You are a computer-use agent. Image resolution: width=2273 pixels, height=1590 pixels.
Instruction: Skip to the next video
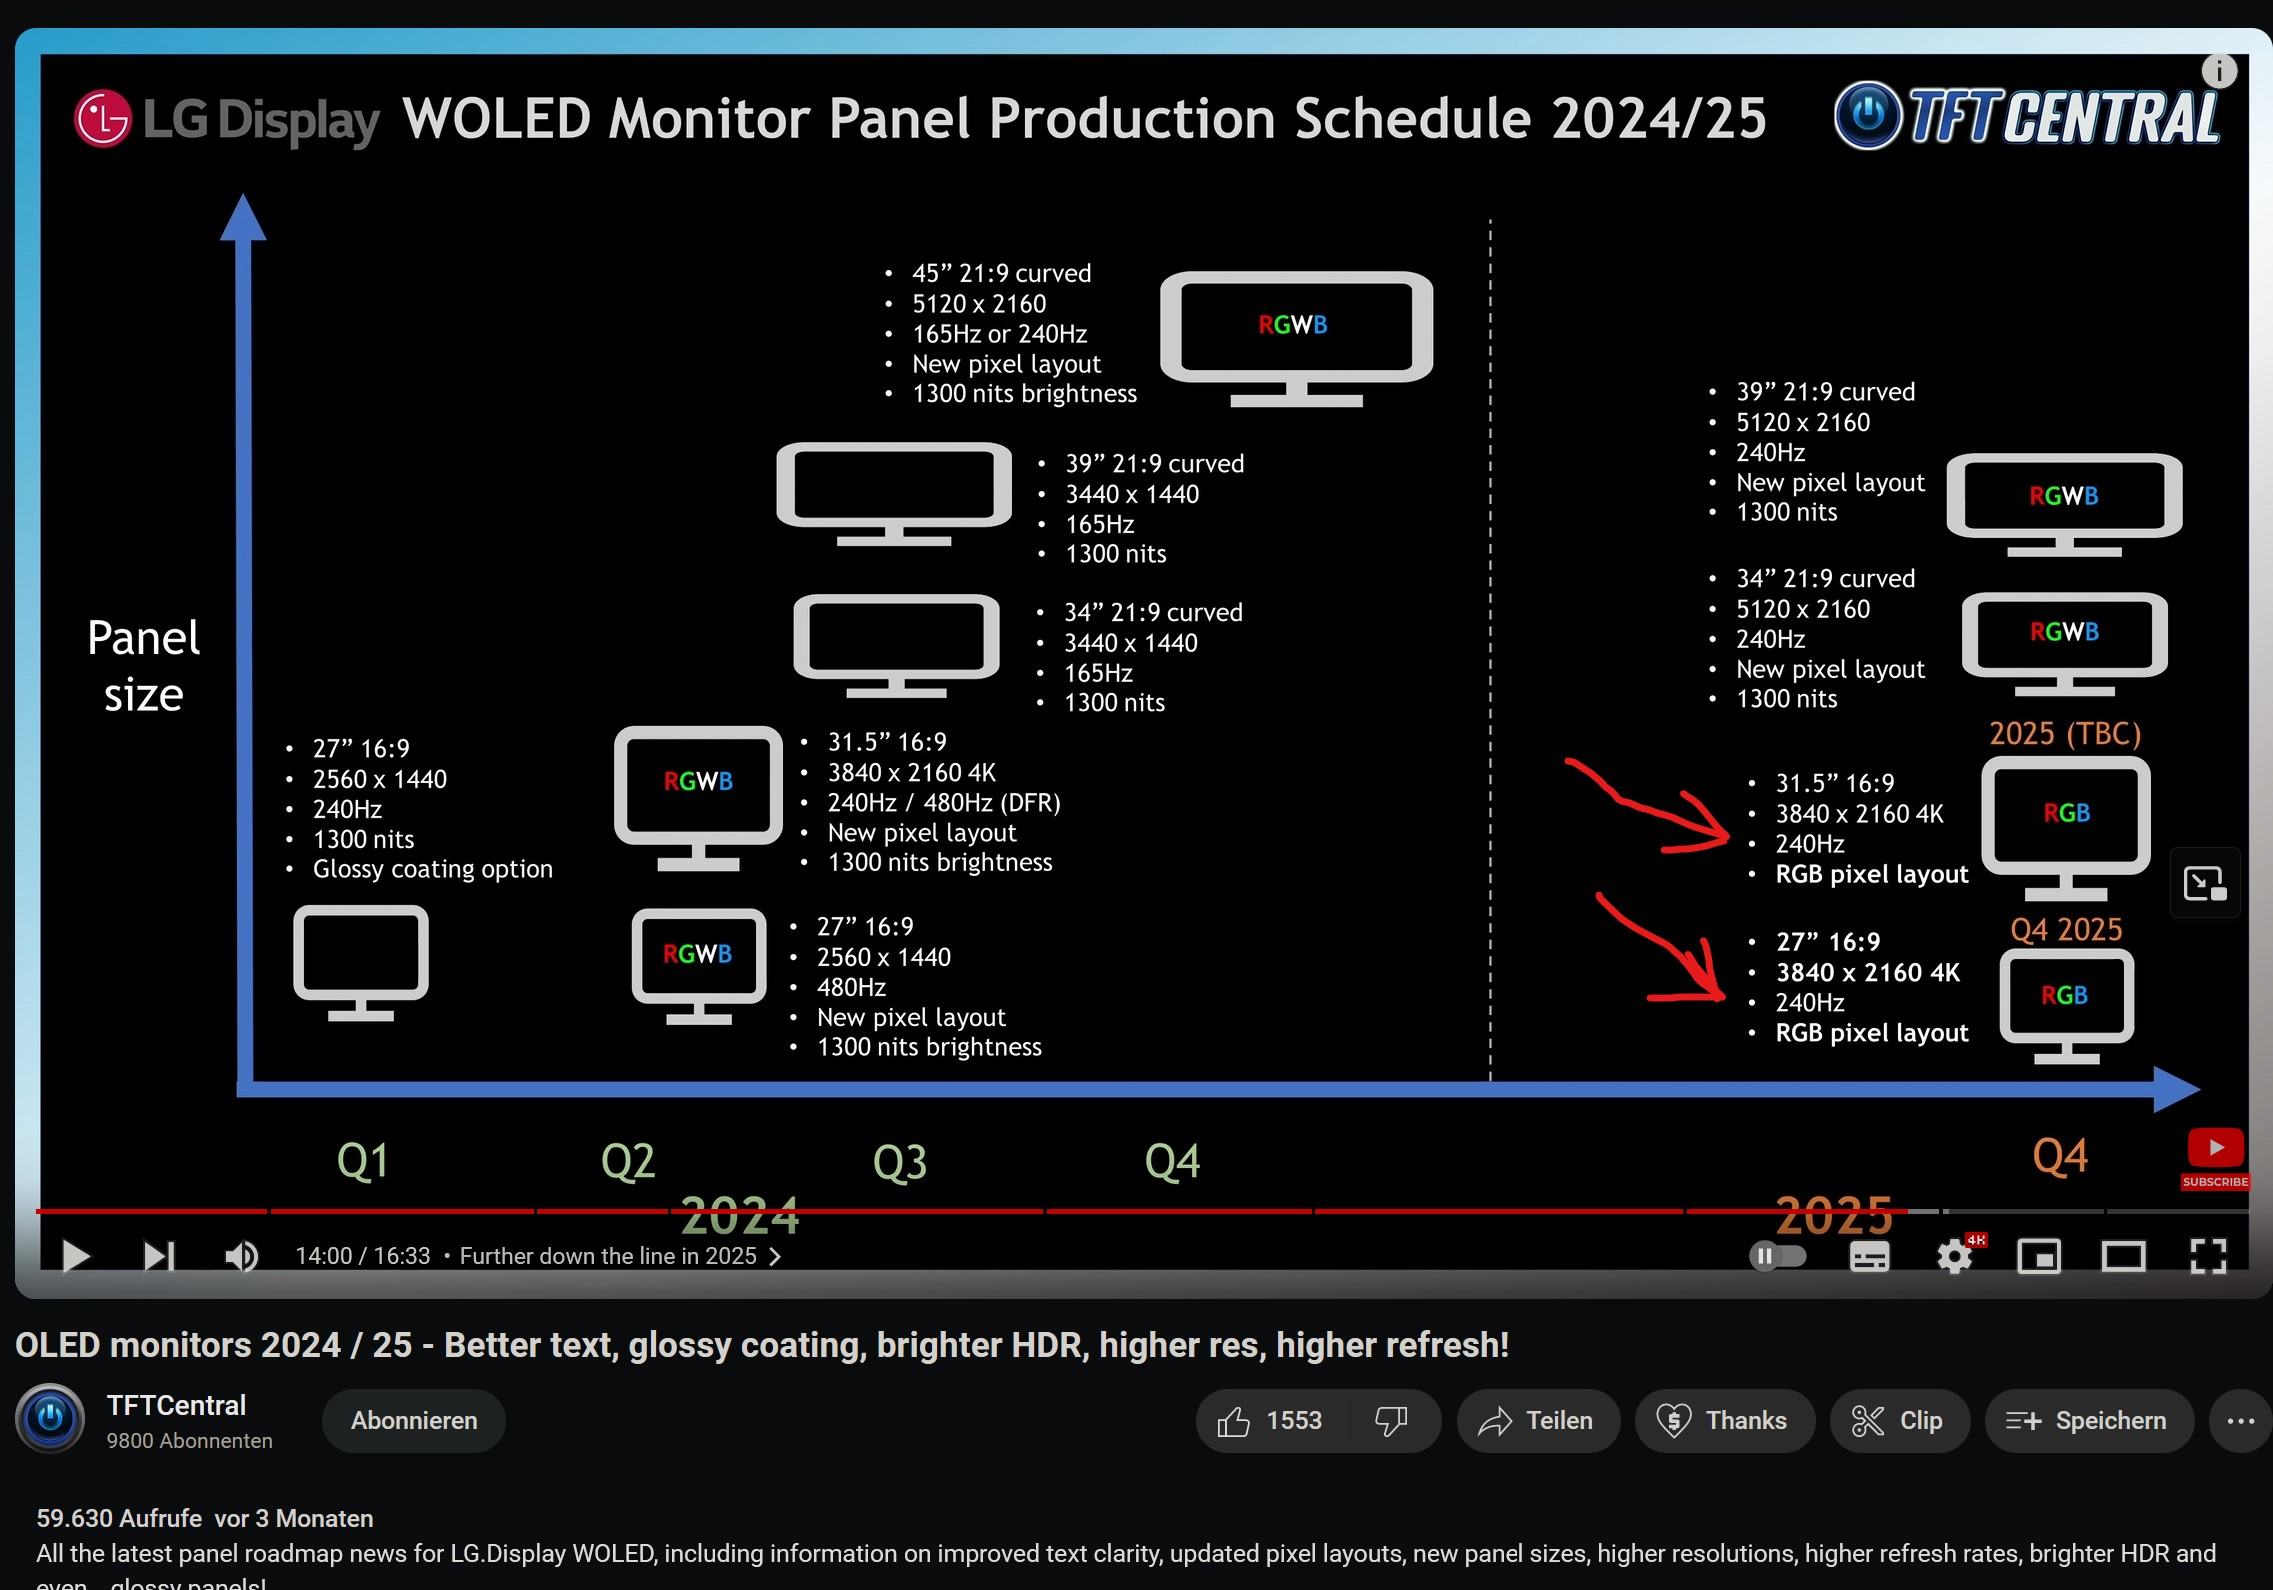point(159,1256)
